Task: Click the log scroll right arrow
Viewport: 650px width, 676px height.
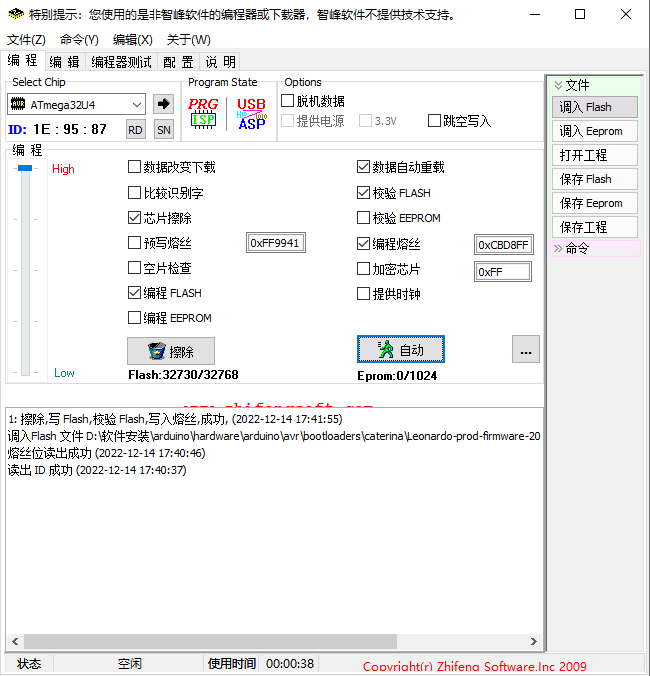Action: (x=534, y=641)
